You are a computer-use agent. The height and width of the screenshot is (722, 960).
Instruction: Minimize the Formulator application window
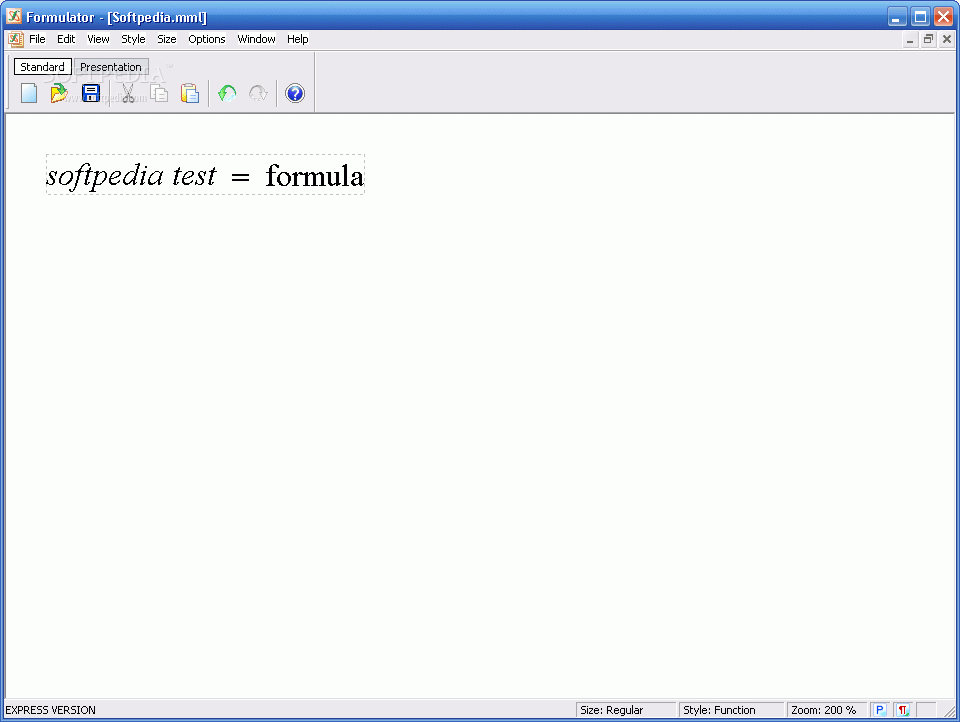pyautogui.click(x=897, y=17)
